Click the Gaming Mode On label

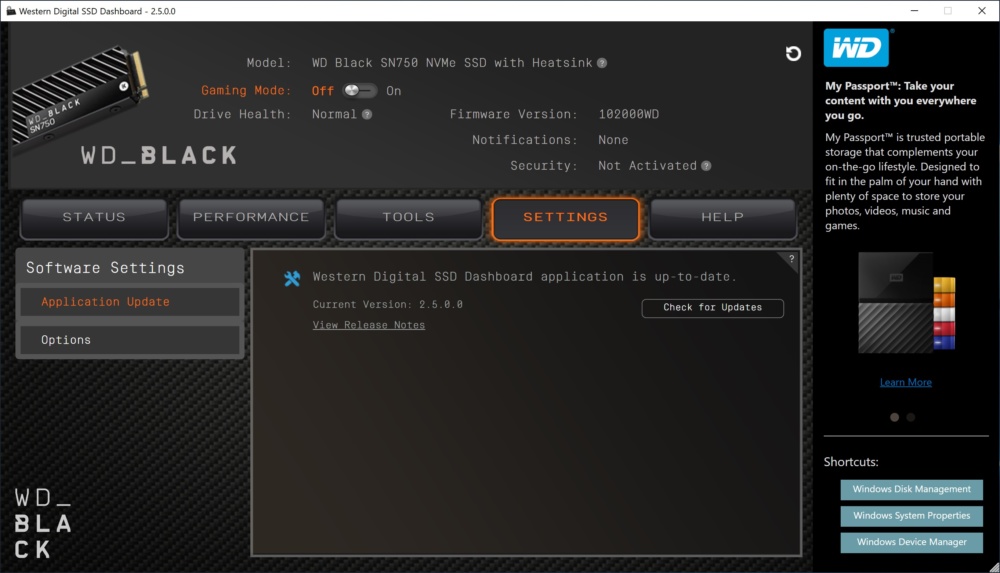coord(393,91)
